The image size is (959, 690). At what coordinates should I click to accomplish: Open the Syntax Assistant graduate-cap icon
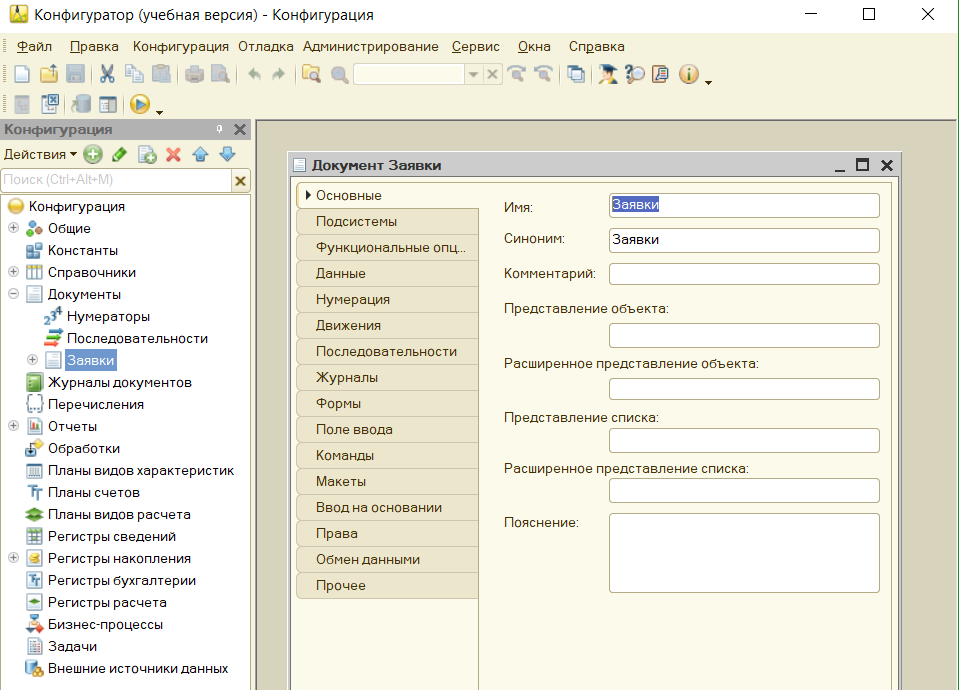click(607, 74)
